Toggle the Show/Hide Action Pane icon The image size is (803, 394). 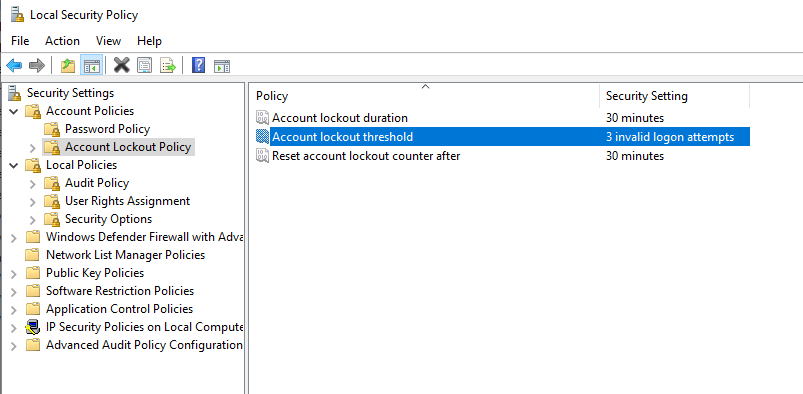[x=222, y=66]
